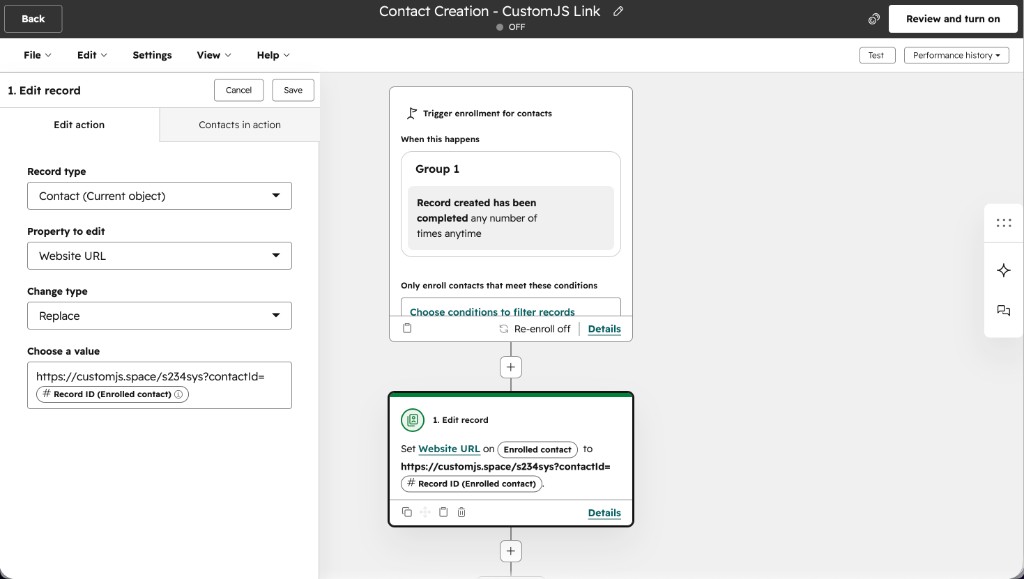The height and width of the screenshot is (579, 1024).
Task: Click Choose conditions to filter records
Action: (x=492, y=312)
